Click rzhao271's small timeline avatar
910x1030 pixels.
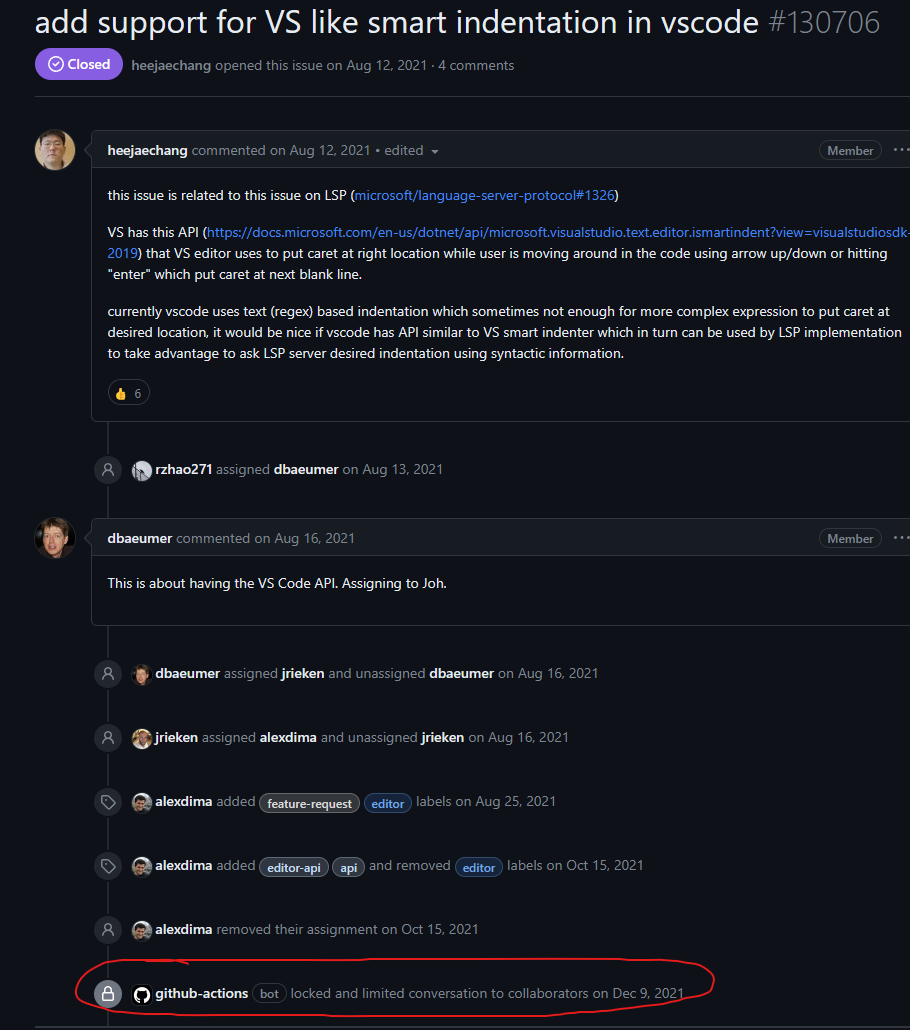(x=141, y=469)
